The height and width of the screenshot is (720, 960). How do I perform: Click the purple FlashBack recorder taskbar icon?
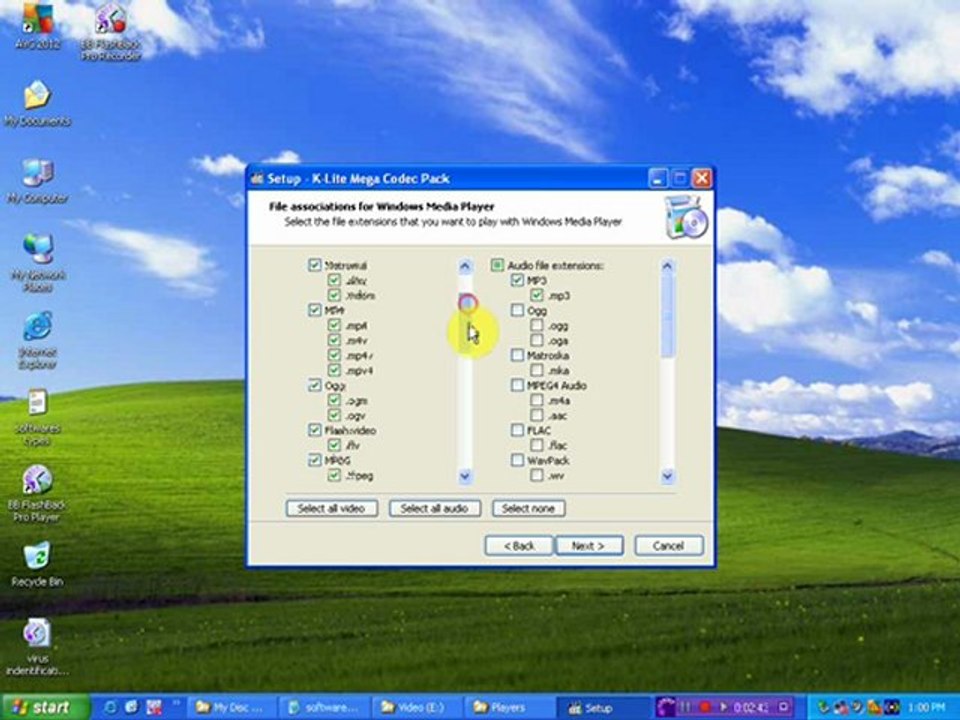666,707
